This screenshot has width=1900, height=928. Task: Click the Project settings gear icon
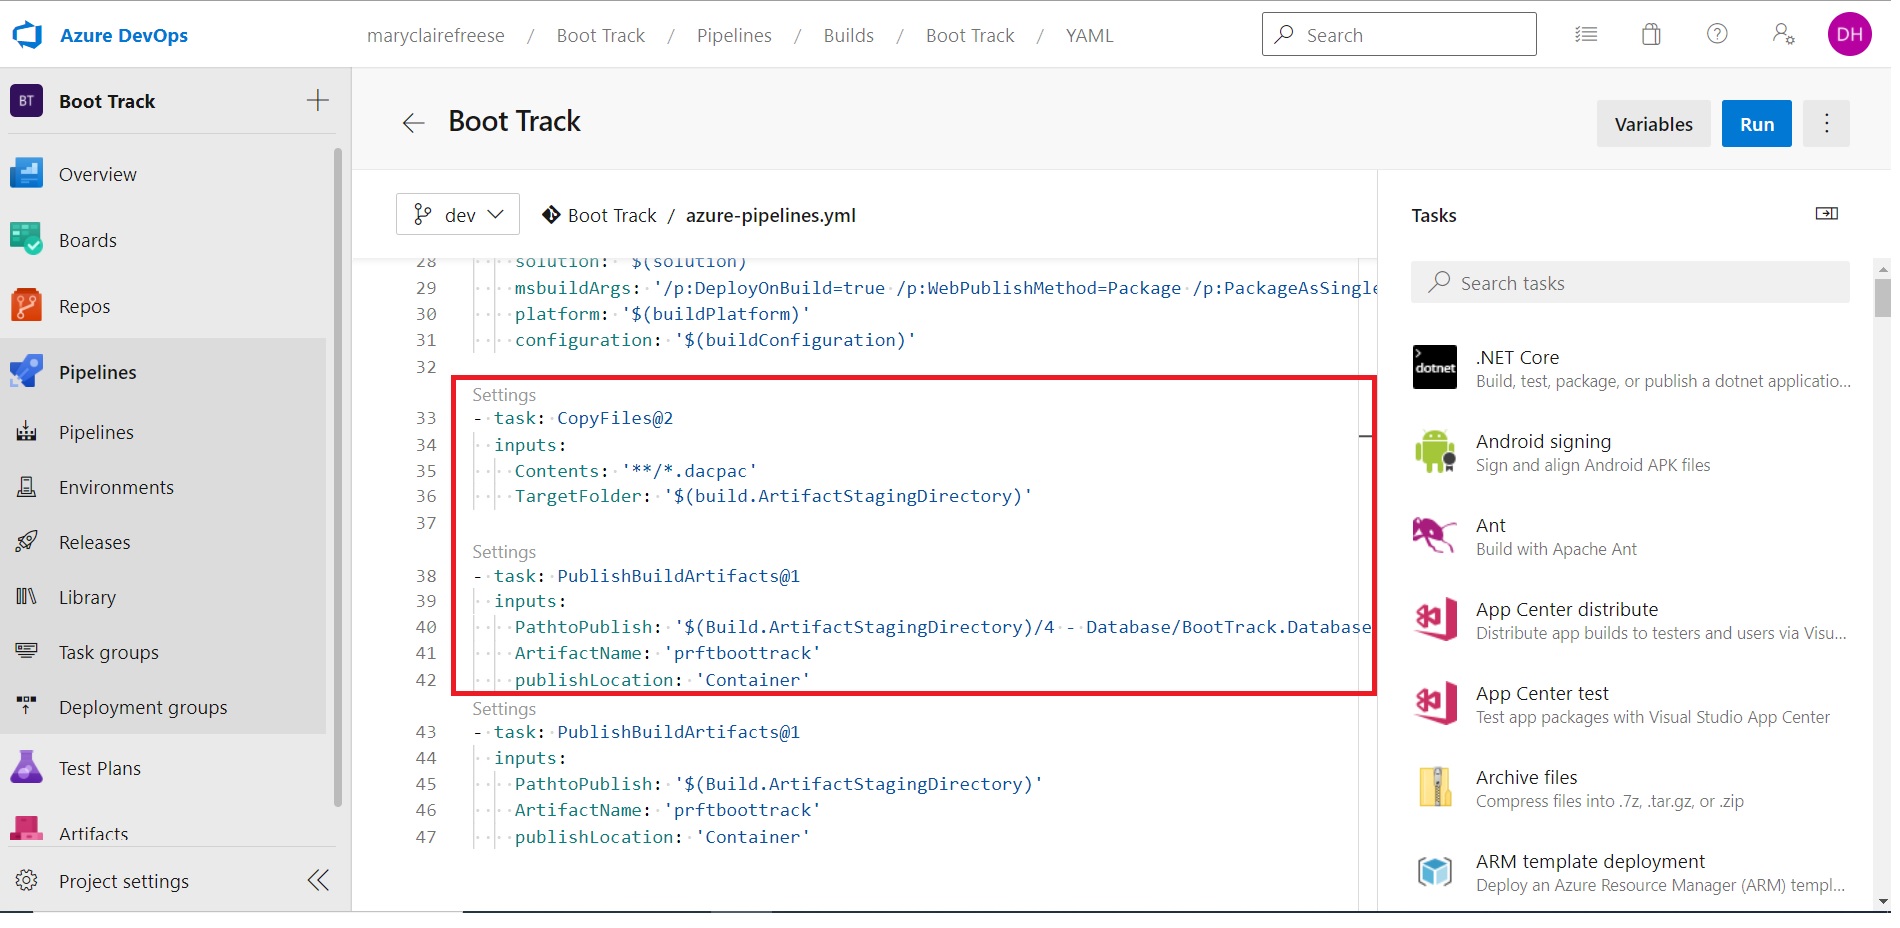tap(27, 880)
